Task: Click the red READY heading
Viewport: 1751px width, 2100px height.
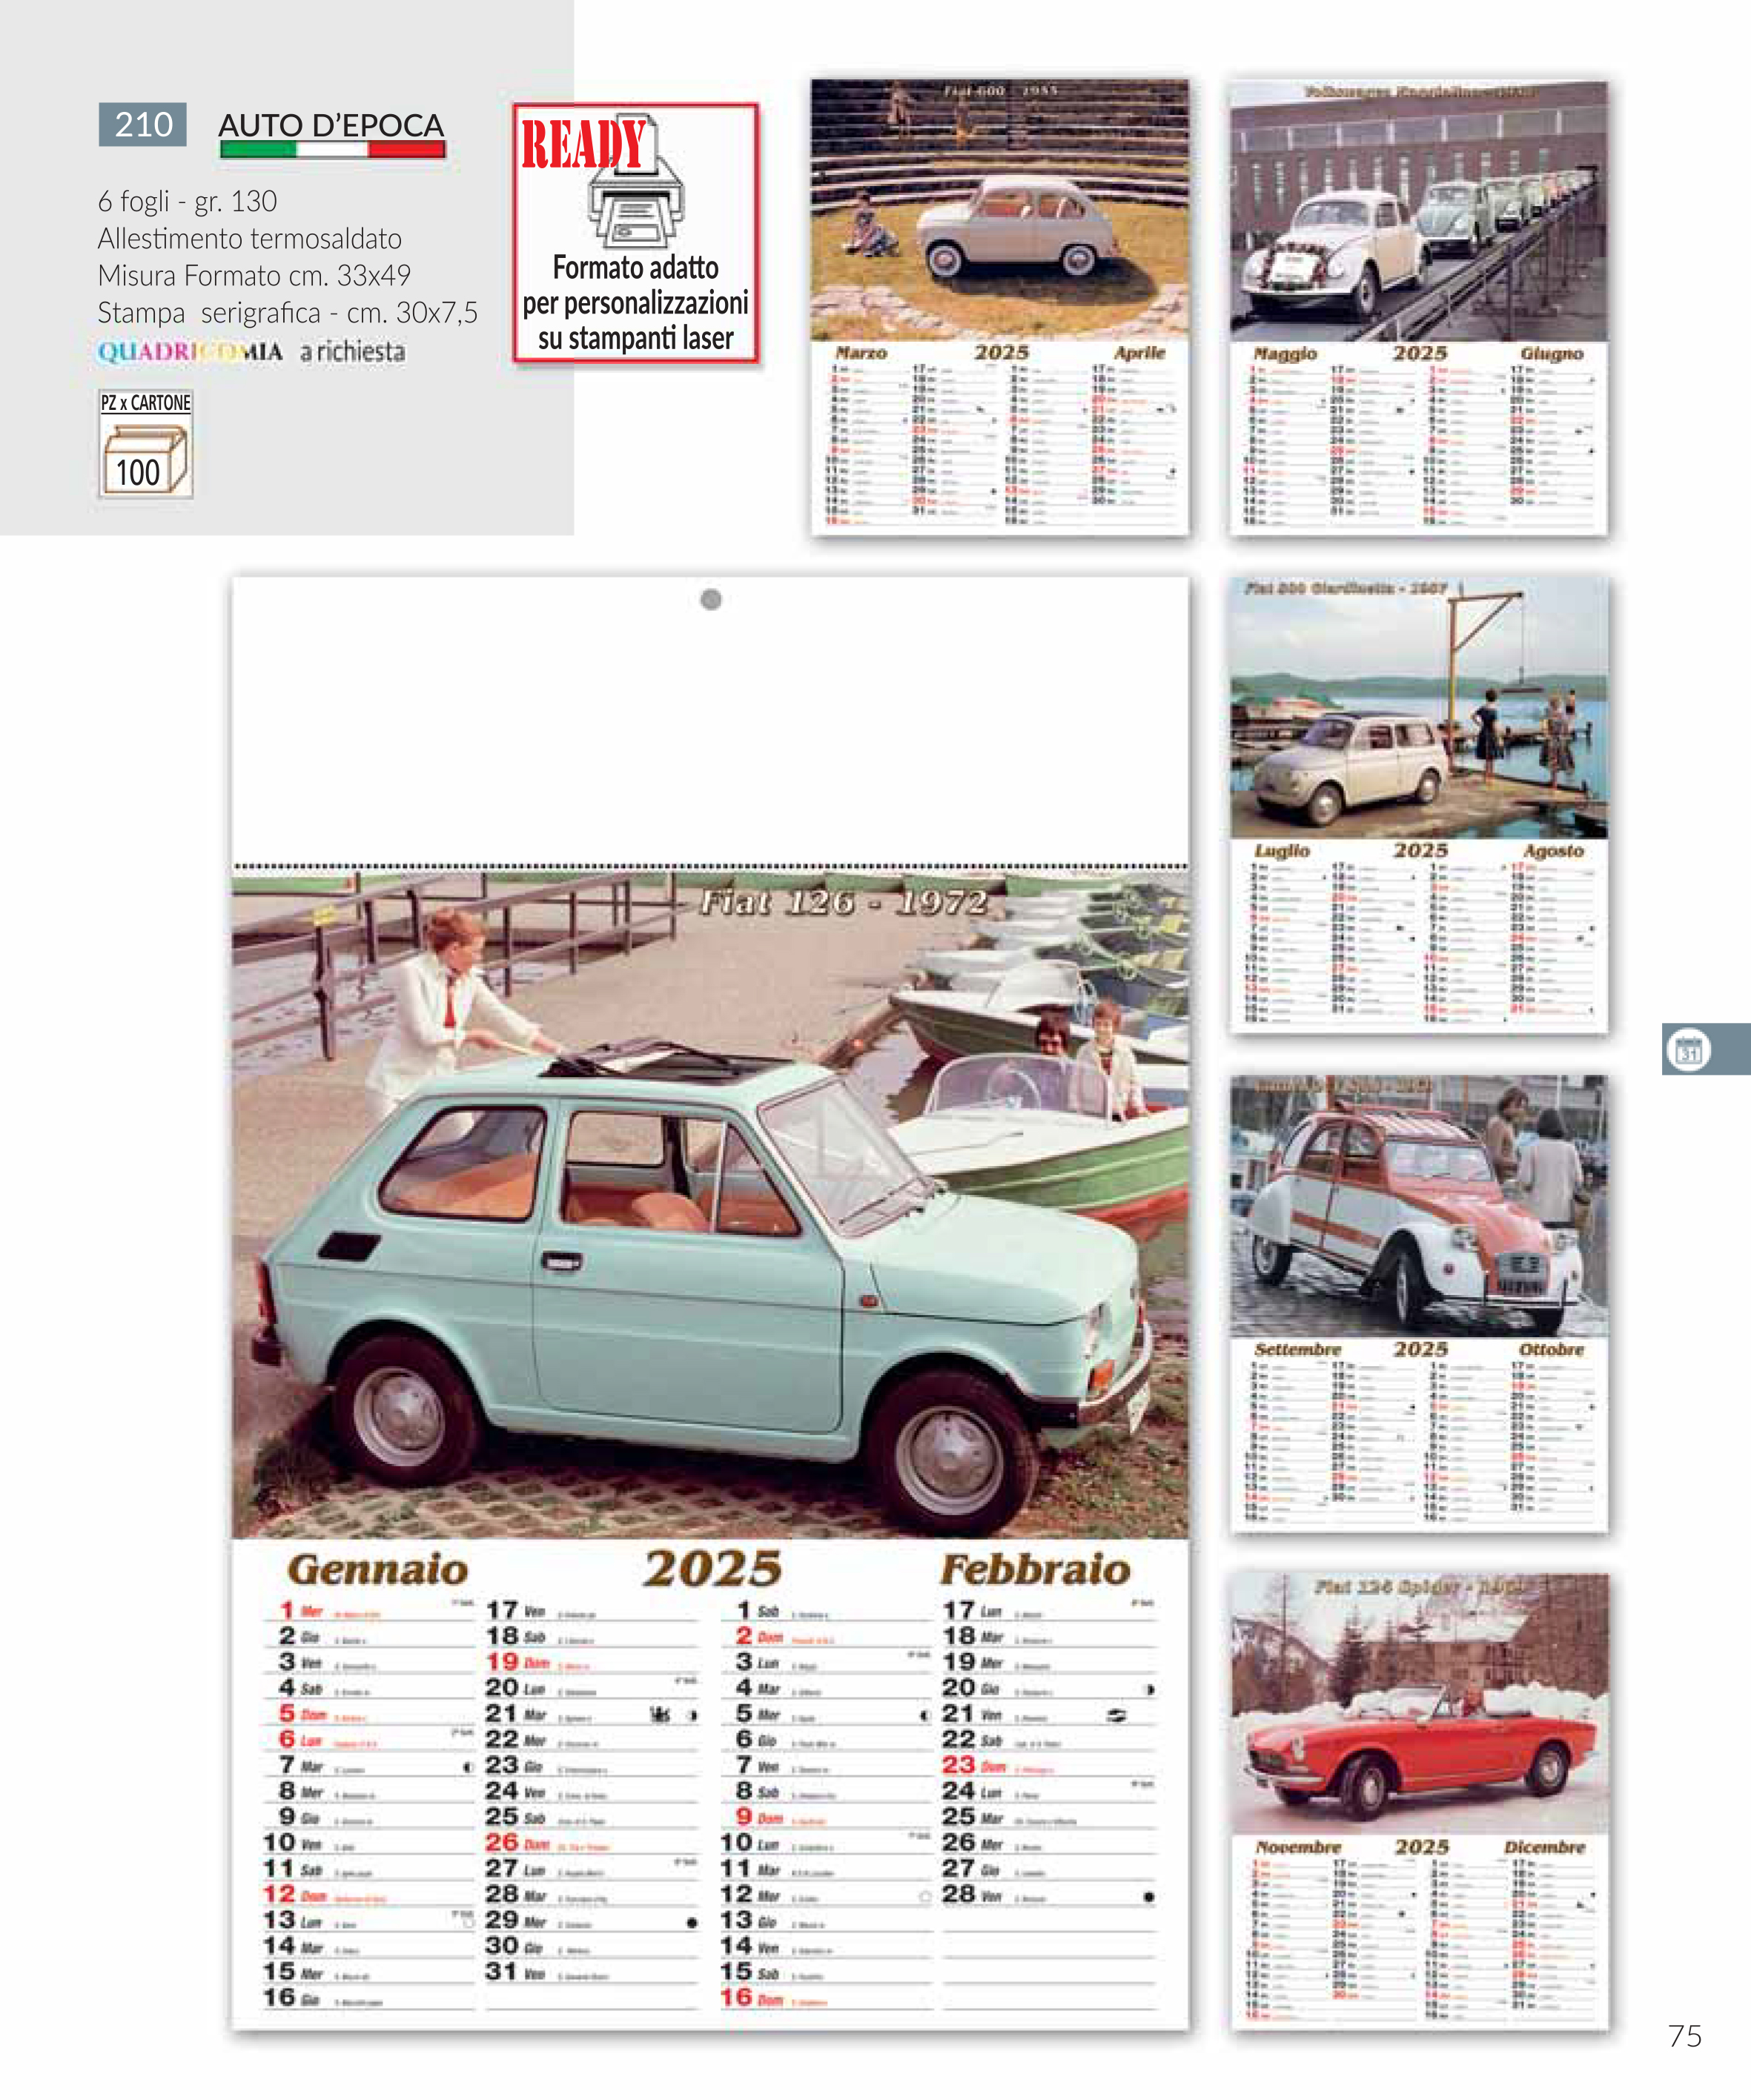Action: 583,143
